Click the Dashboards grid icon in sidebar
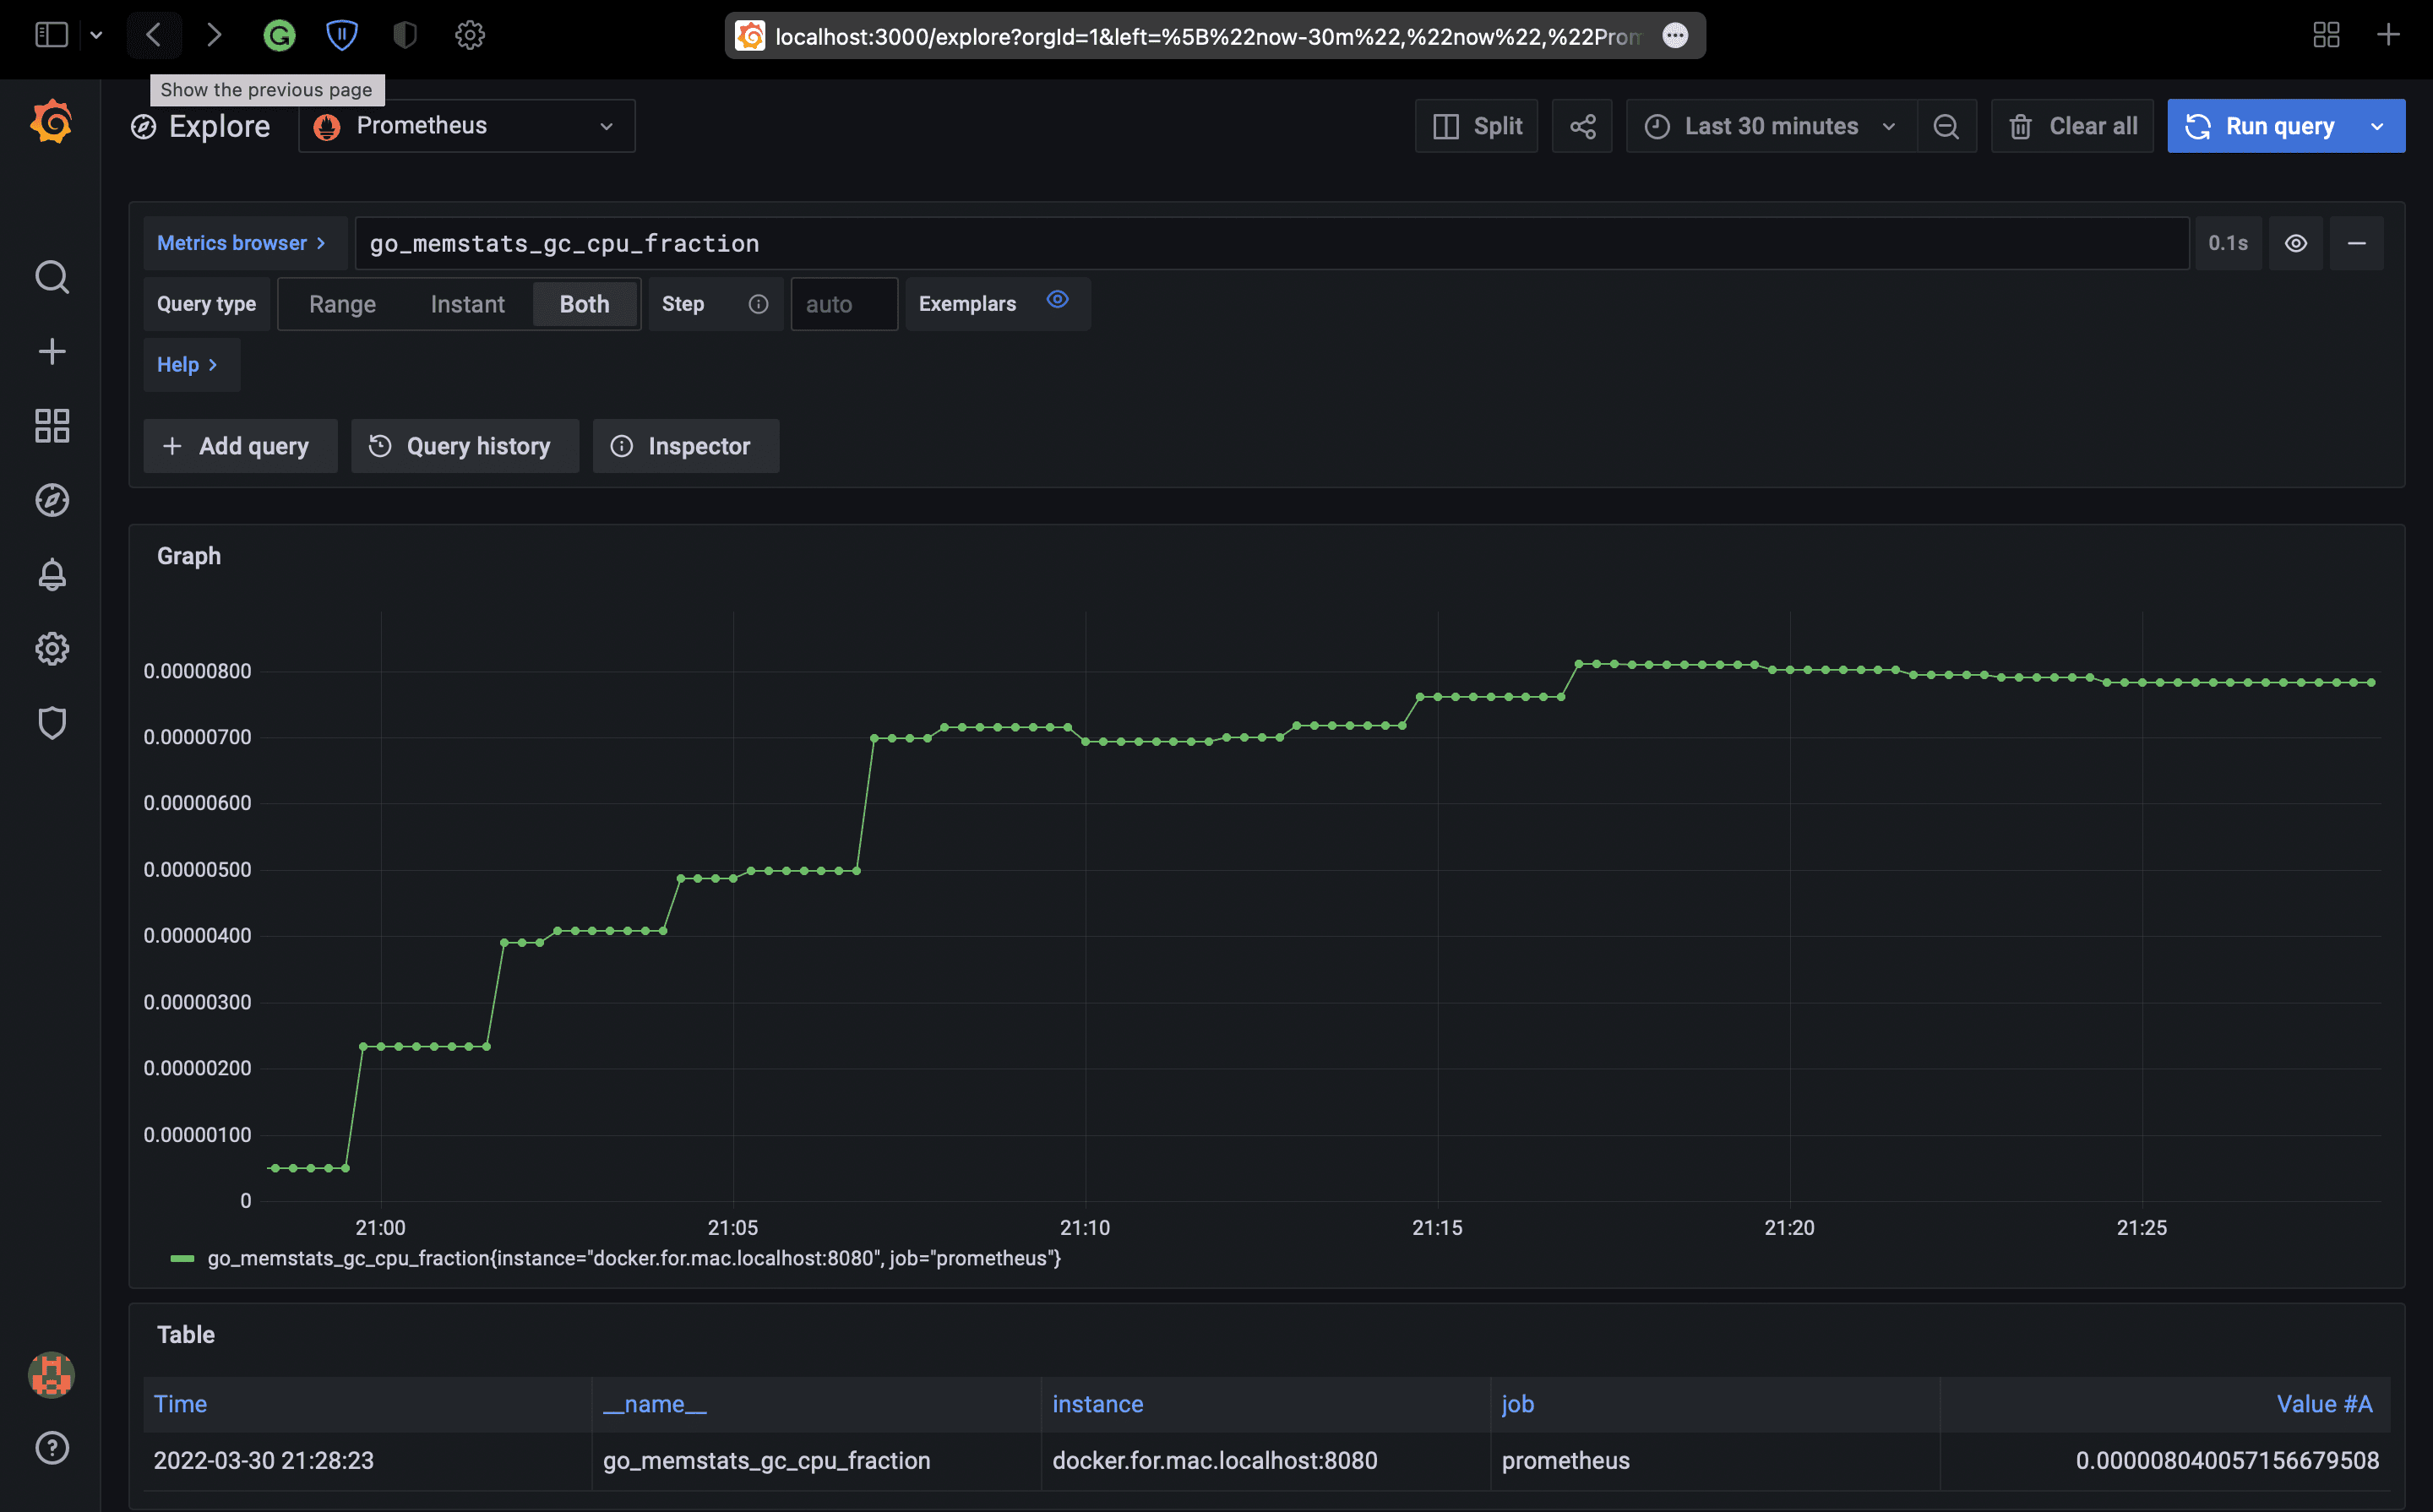This screenshot has width=2433, height=1512. point(51,426)
